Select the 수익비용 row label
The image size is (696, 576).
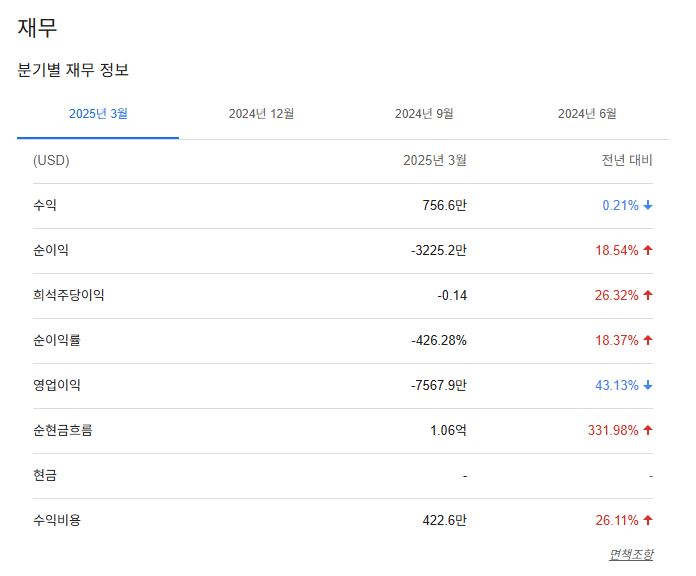coord(57,520)
